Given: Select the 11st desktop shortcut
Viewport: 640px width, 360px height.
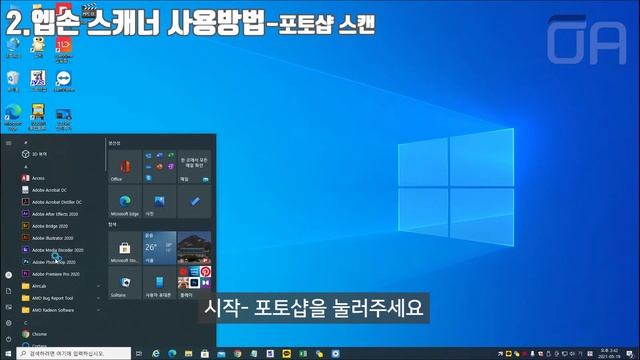Looking at the screenshot, I should [x=64, y=49].
